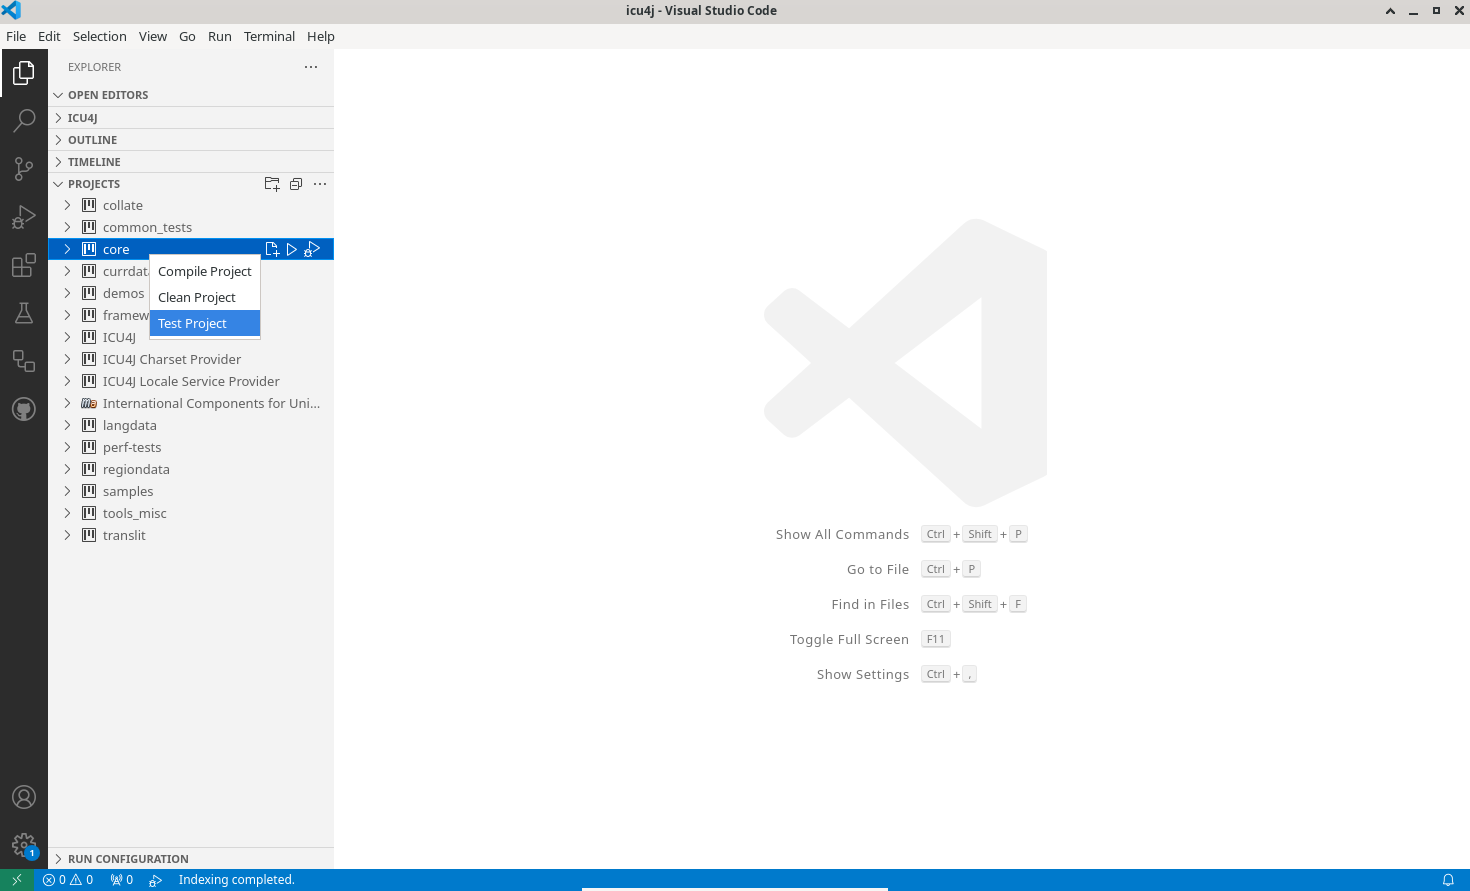The height and width of the screenshot is (891, 1470).
Task: Expand the translit project node
Action: tap(67, 535)
